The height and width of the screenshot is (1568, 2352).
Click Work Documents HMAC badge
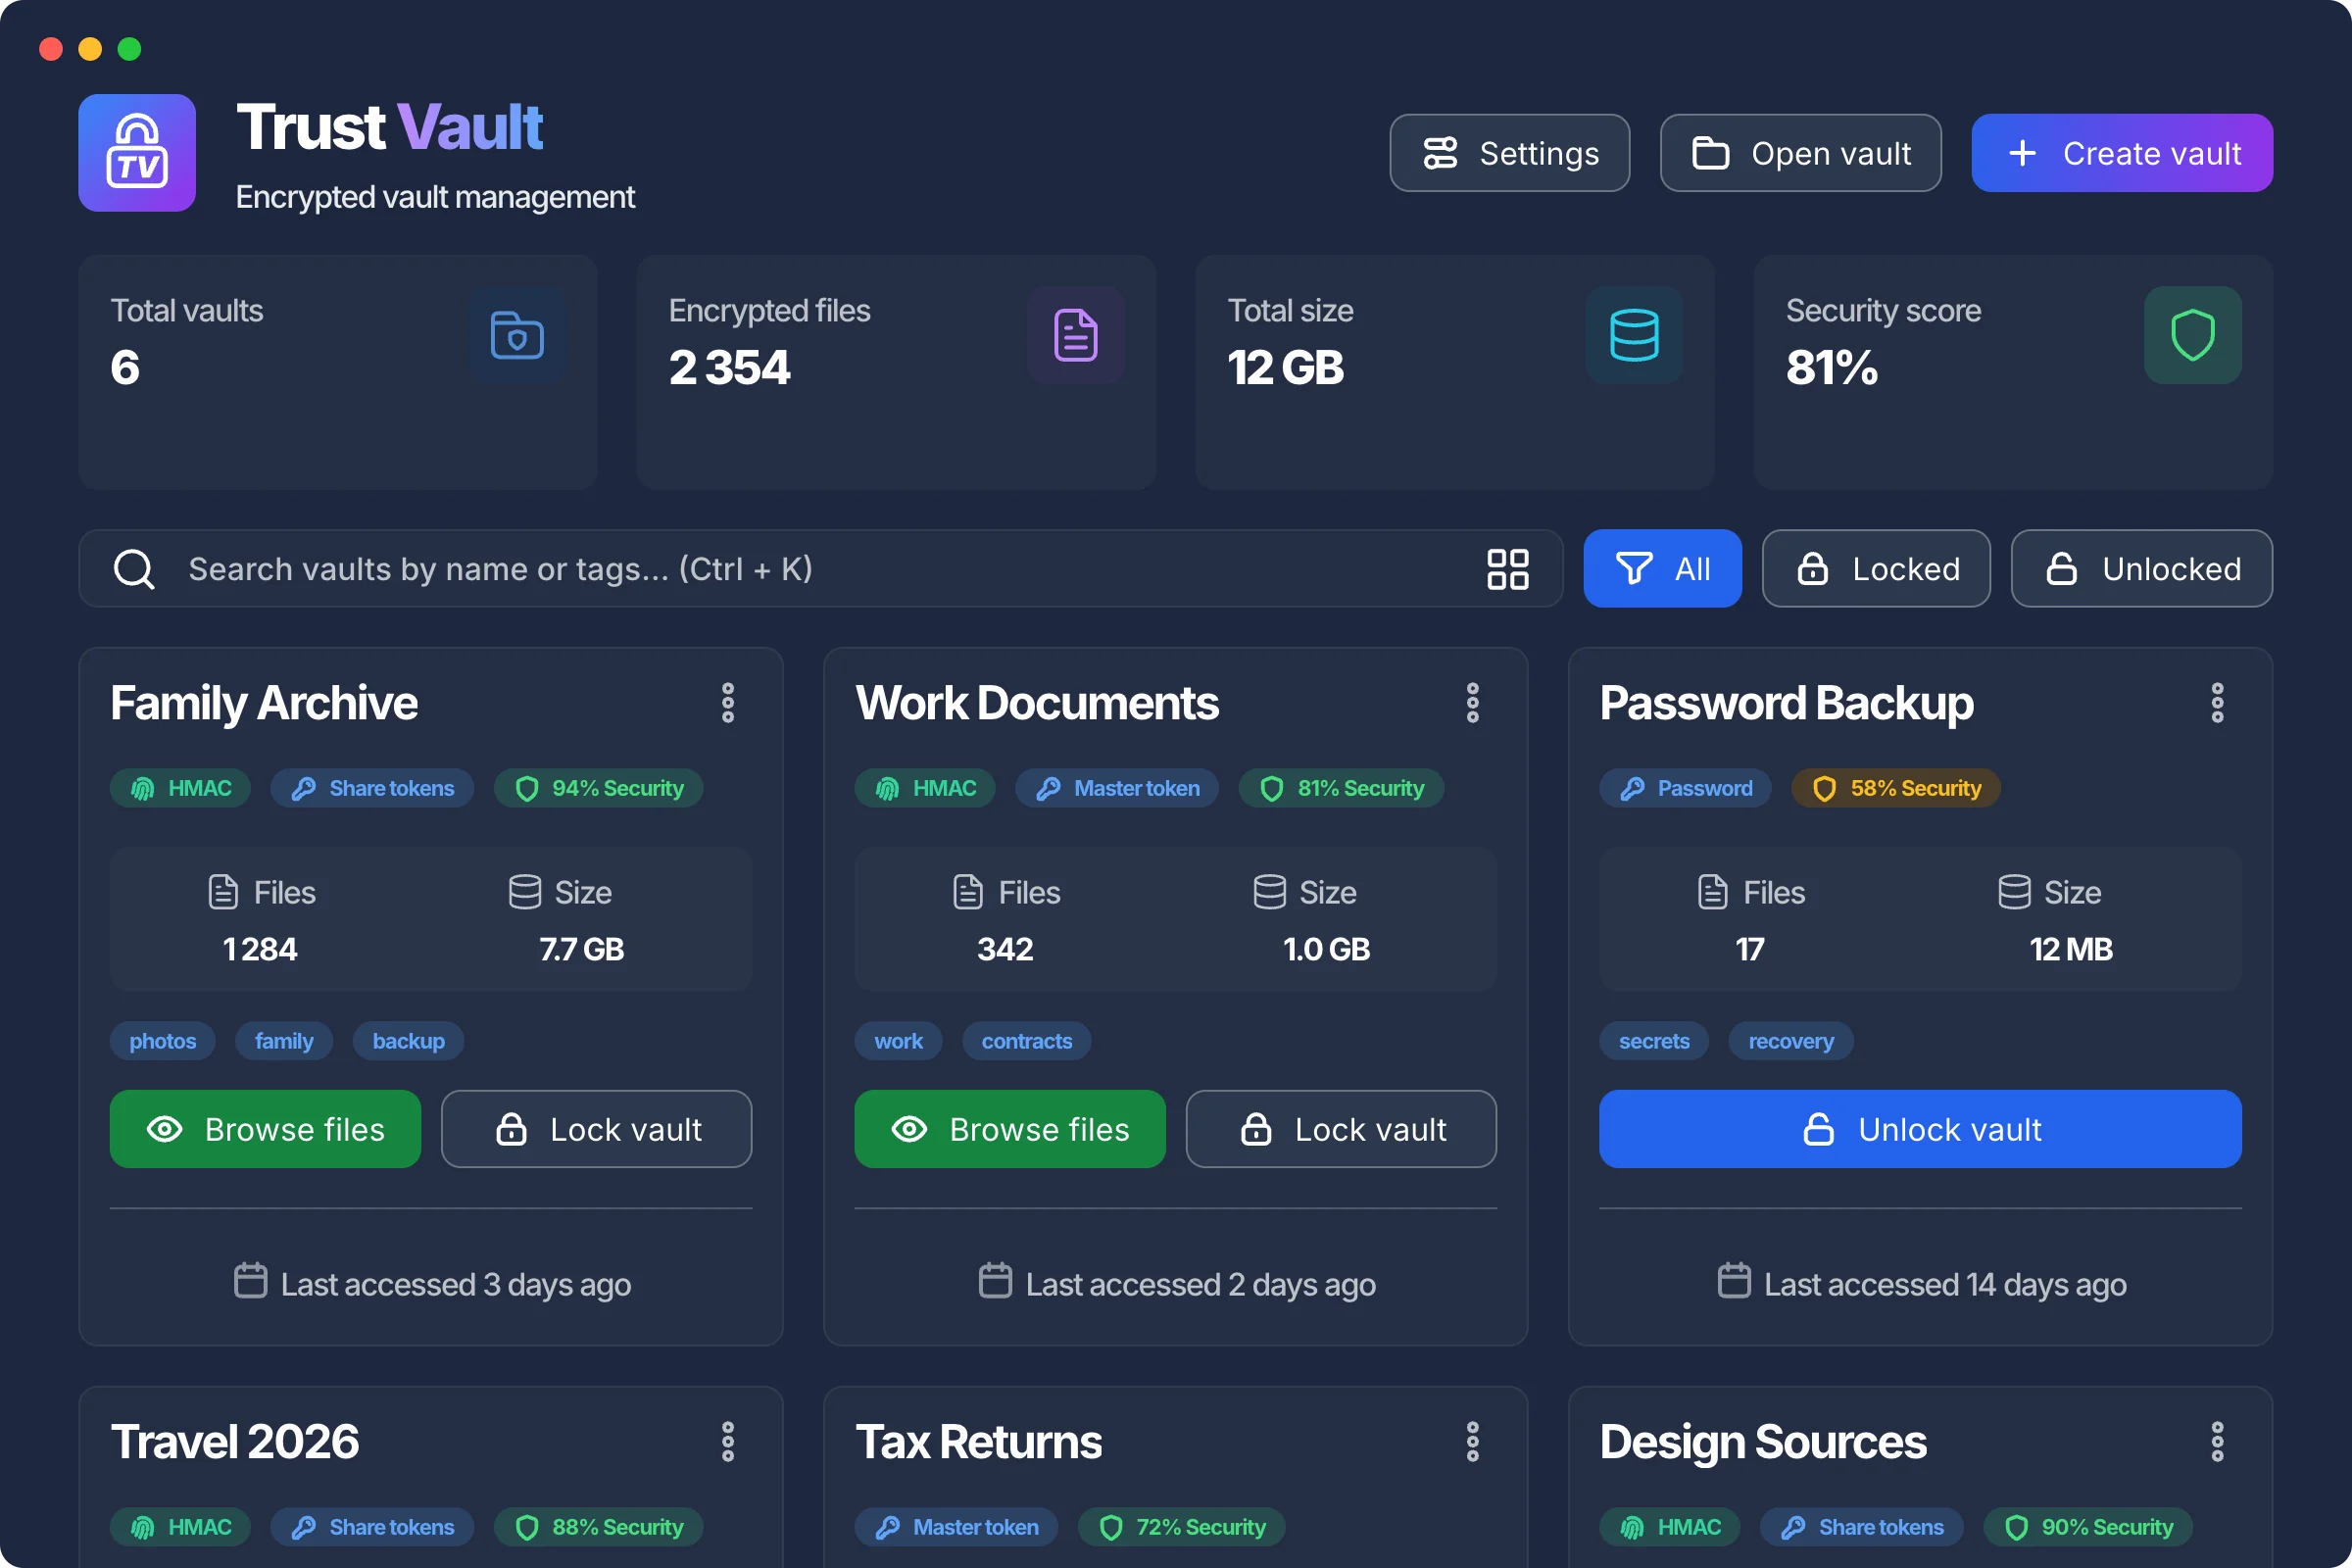(x=925, y=789)
